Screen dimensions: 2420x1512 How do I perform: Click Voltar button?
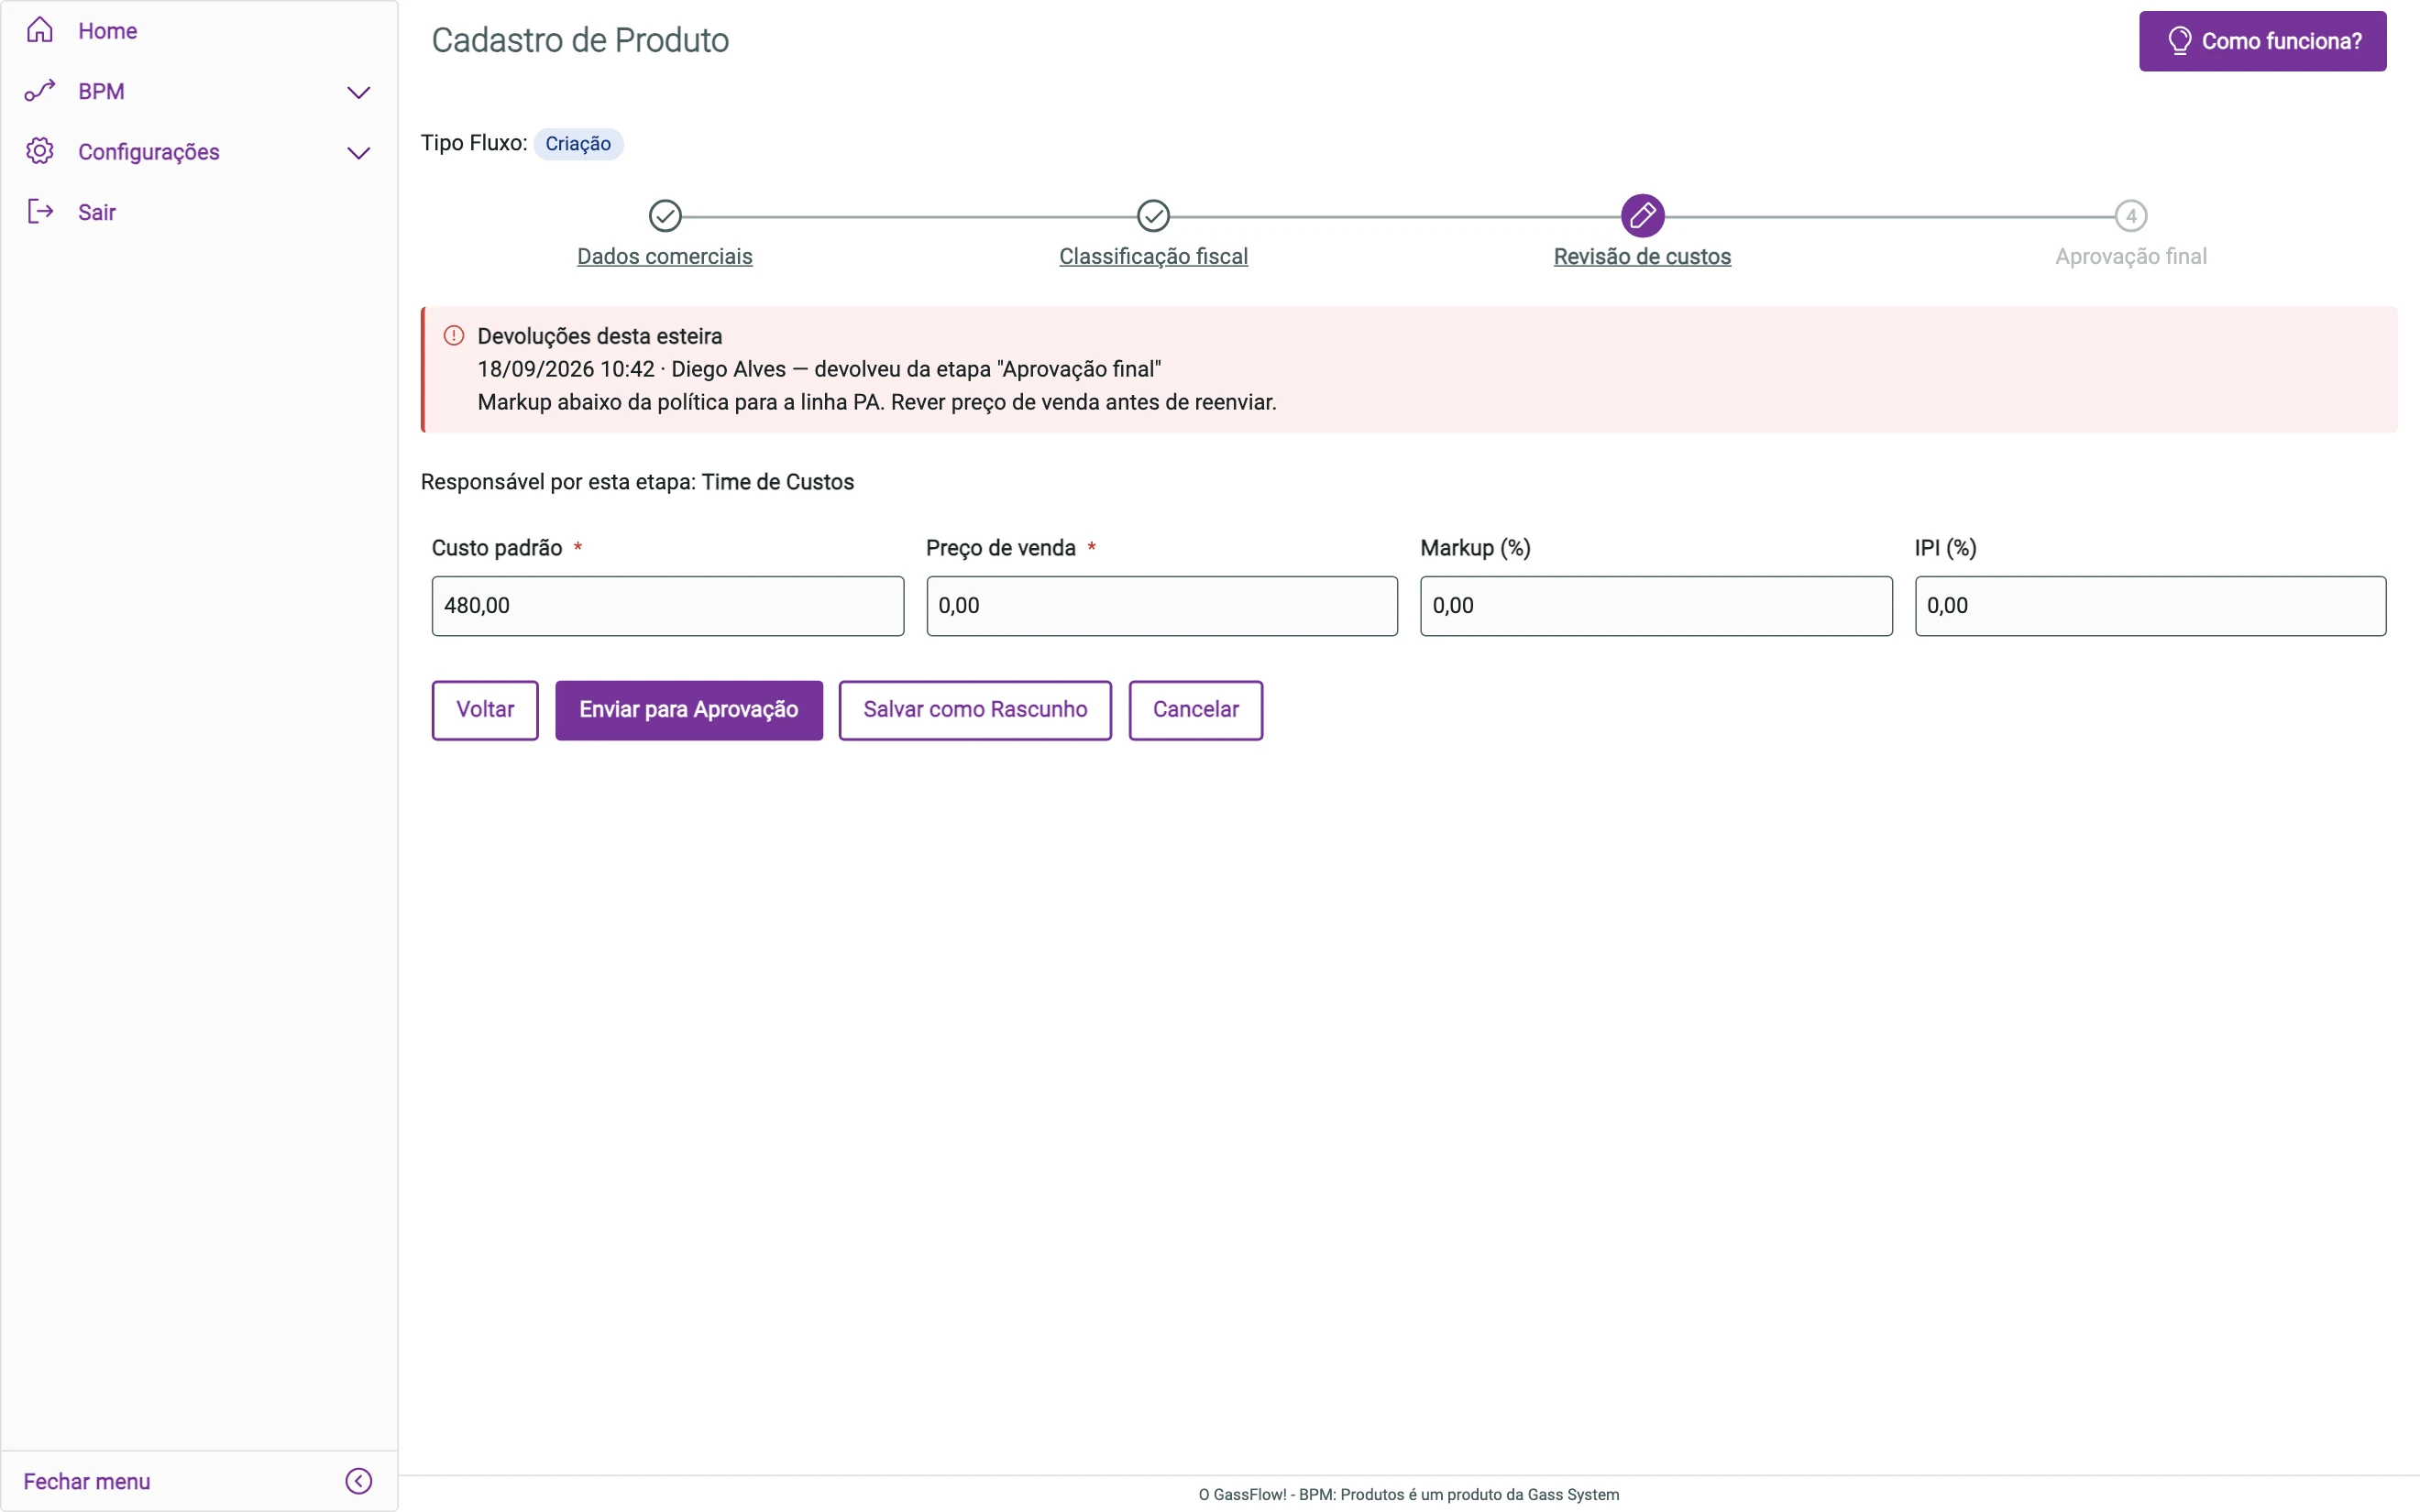coord(485,710)
